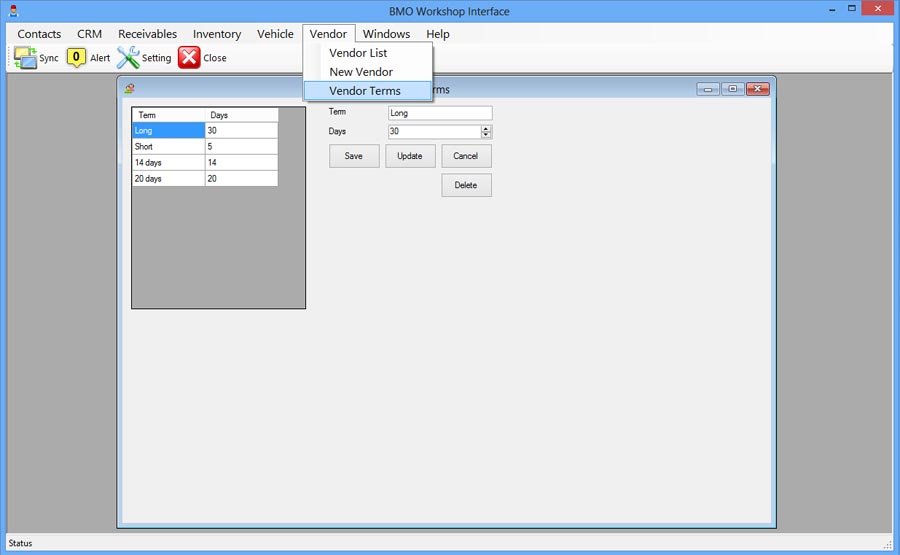
Task: Choose Vendor Terms from menu
Action: [x=367, y=91]
